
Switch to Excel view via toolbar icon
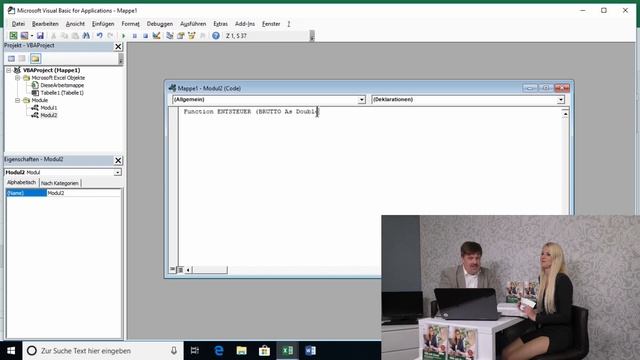tap(13, 36)
